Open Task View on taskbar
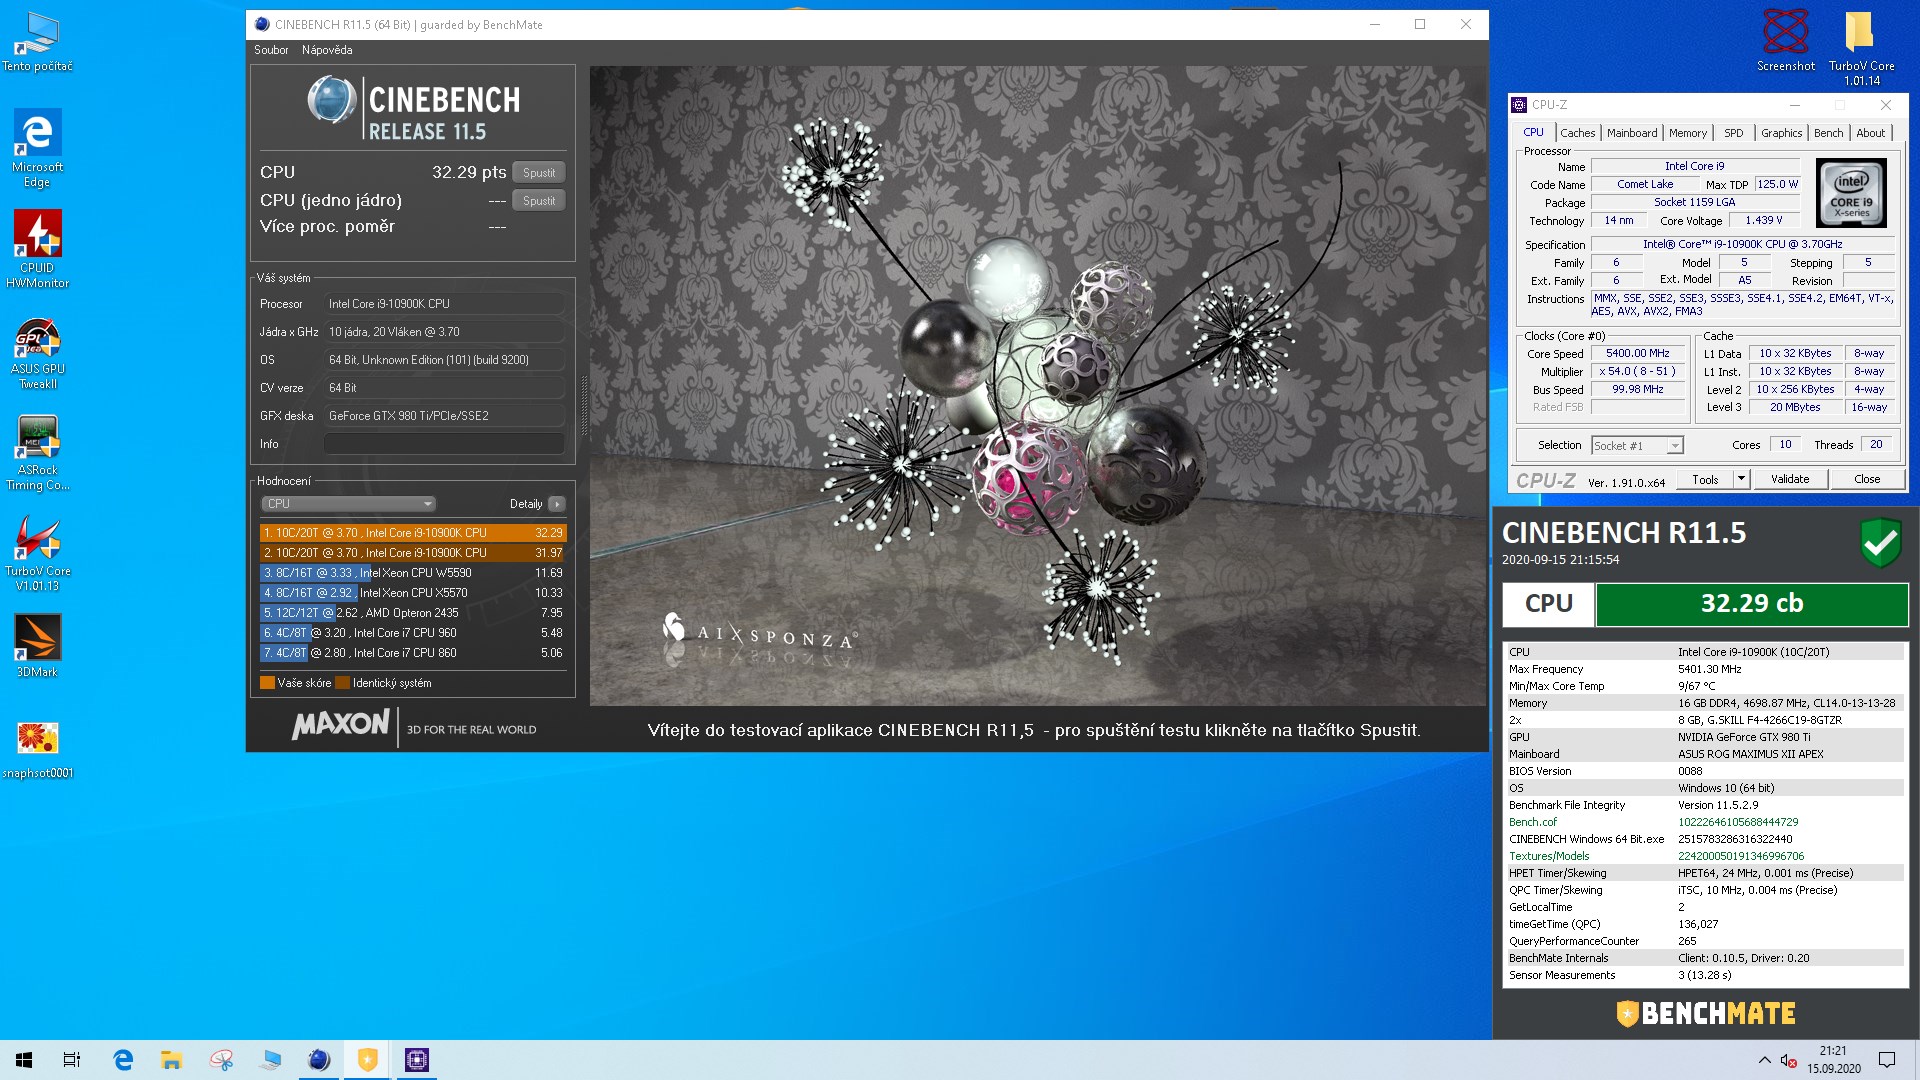The width and height of the screenshot is (1920, 1080). pos(72,1060)
